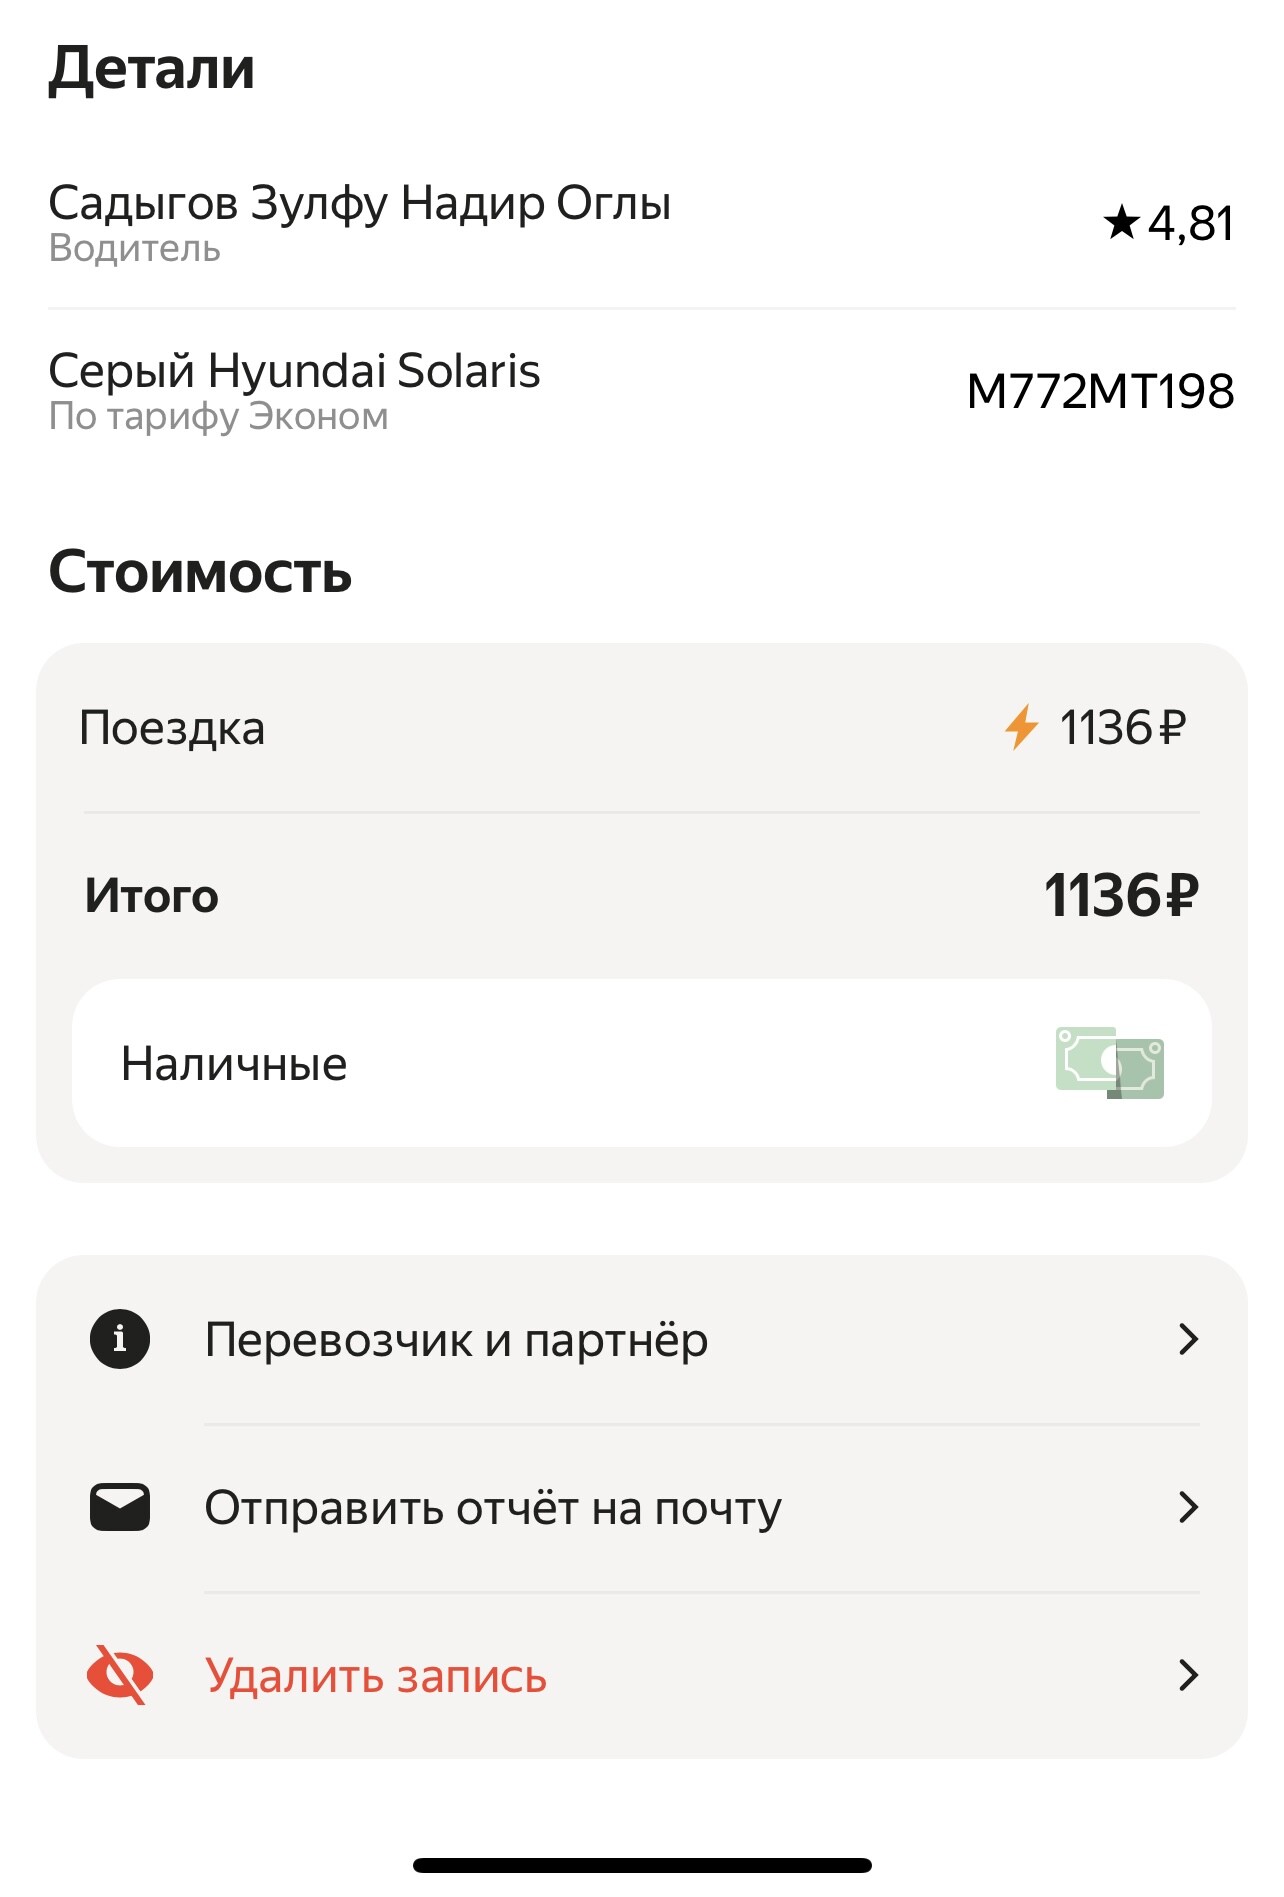The height and width of the screenshot is (1897, 1284).
Task: Select the Стоимость section header
Action: click(x=201, y=572)
